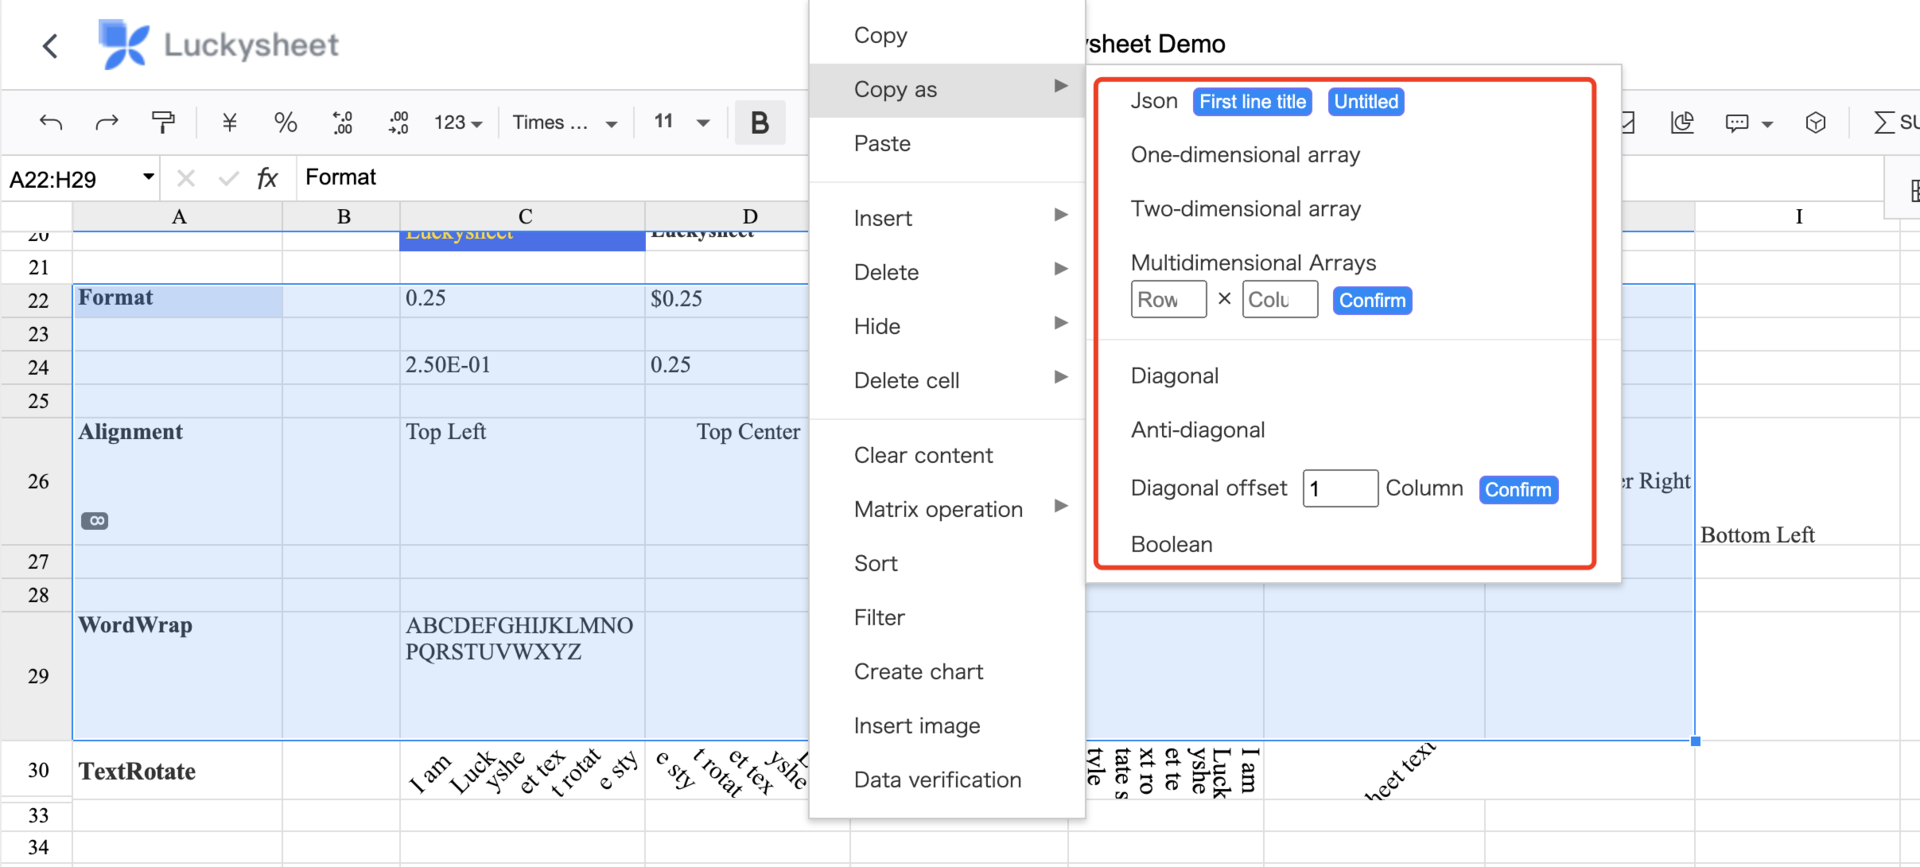The width and height of the screenshot is (1920, 867).
Task: Toggle the bold B button
Action: (x=759, y=123)
